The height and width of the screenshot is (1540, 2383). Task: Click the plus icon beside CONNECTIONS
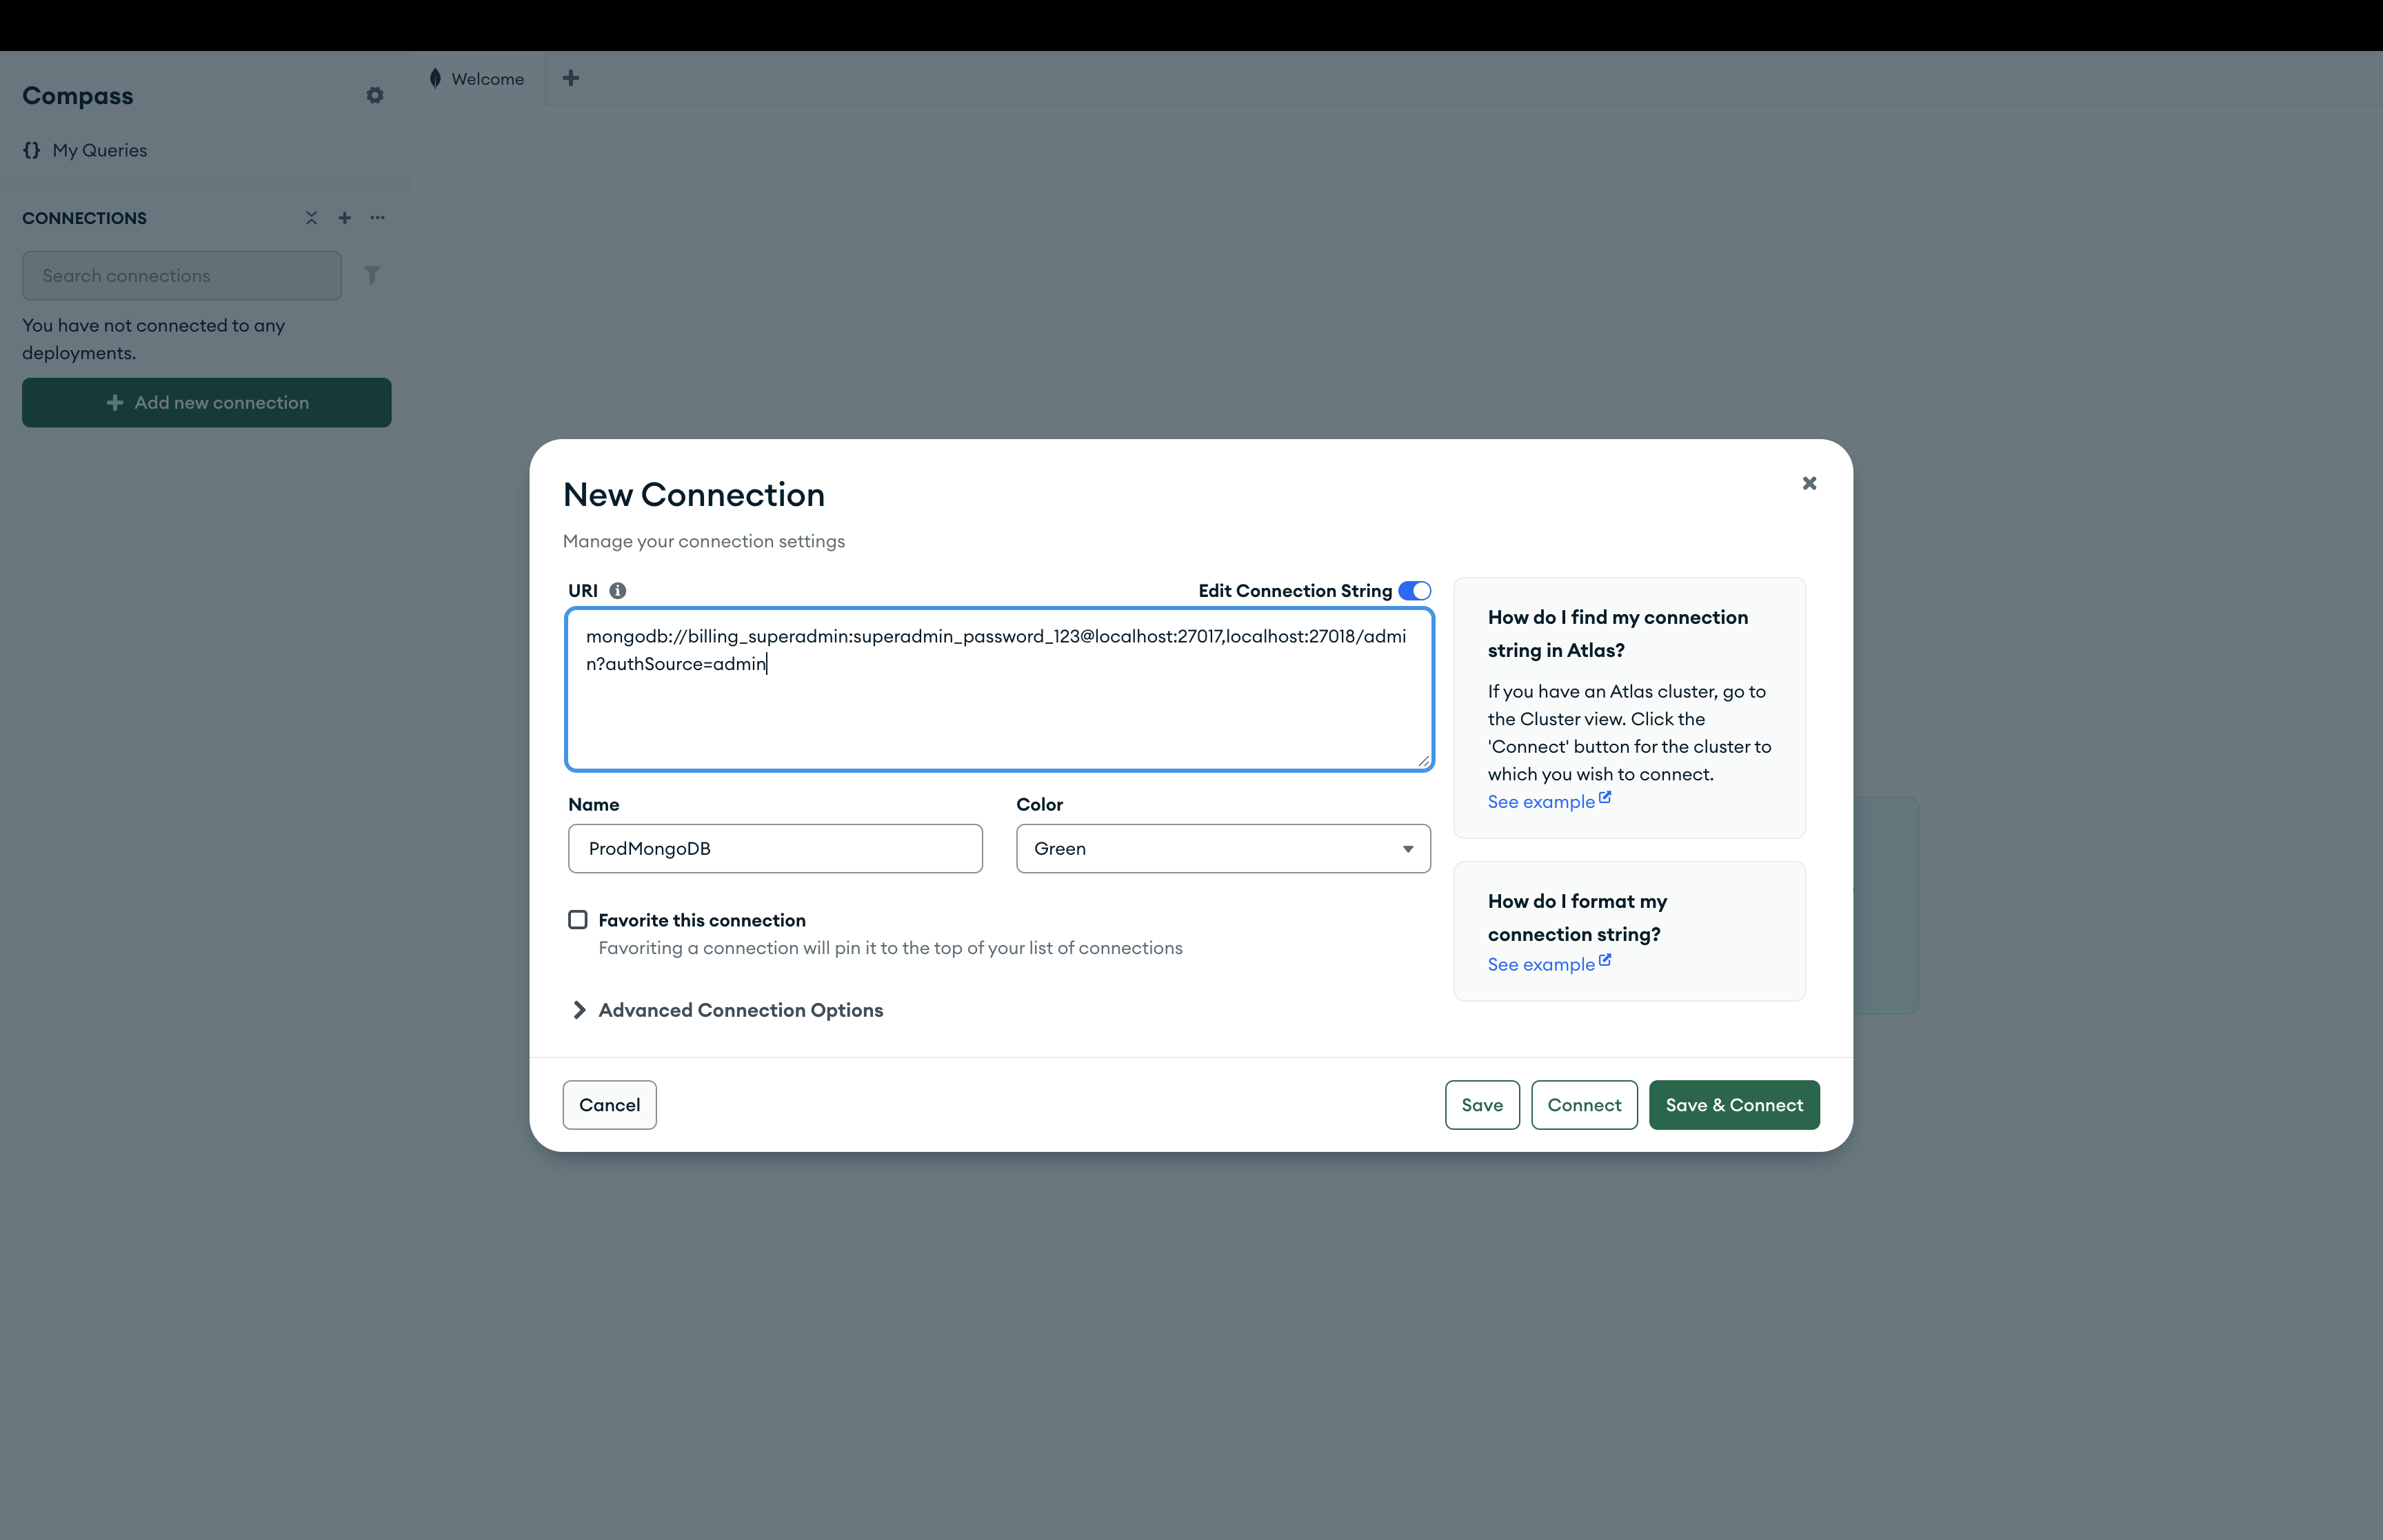[x=344, y=218]
